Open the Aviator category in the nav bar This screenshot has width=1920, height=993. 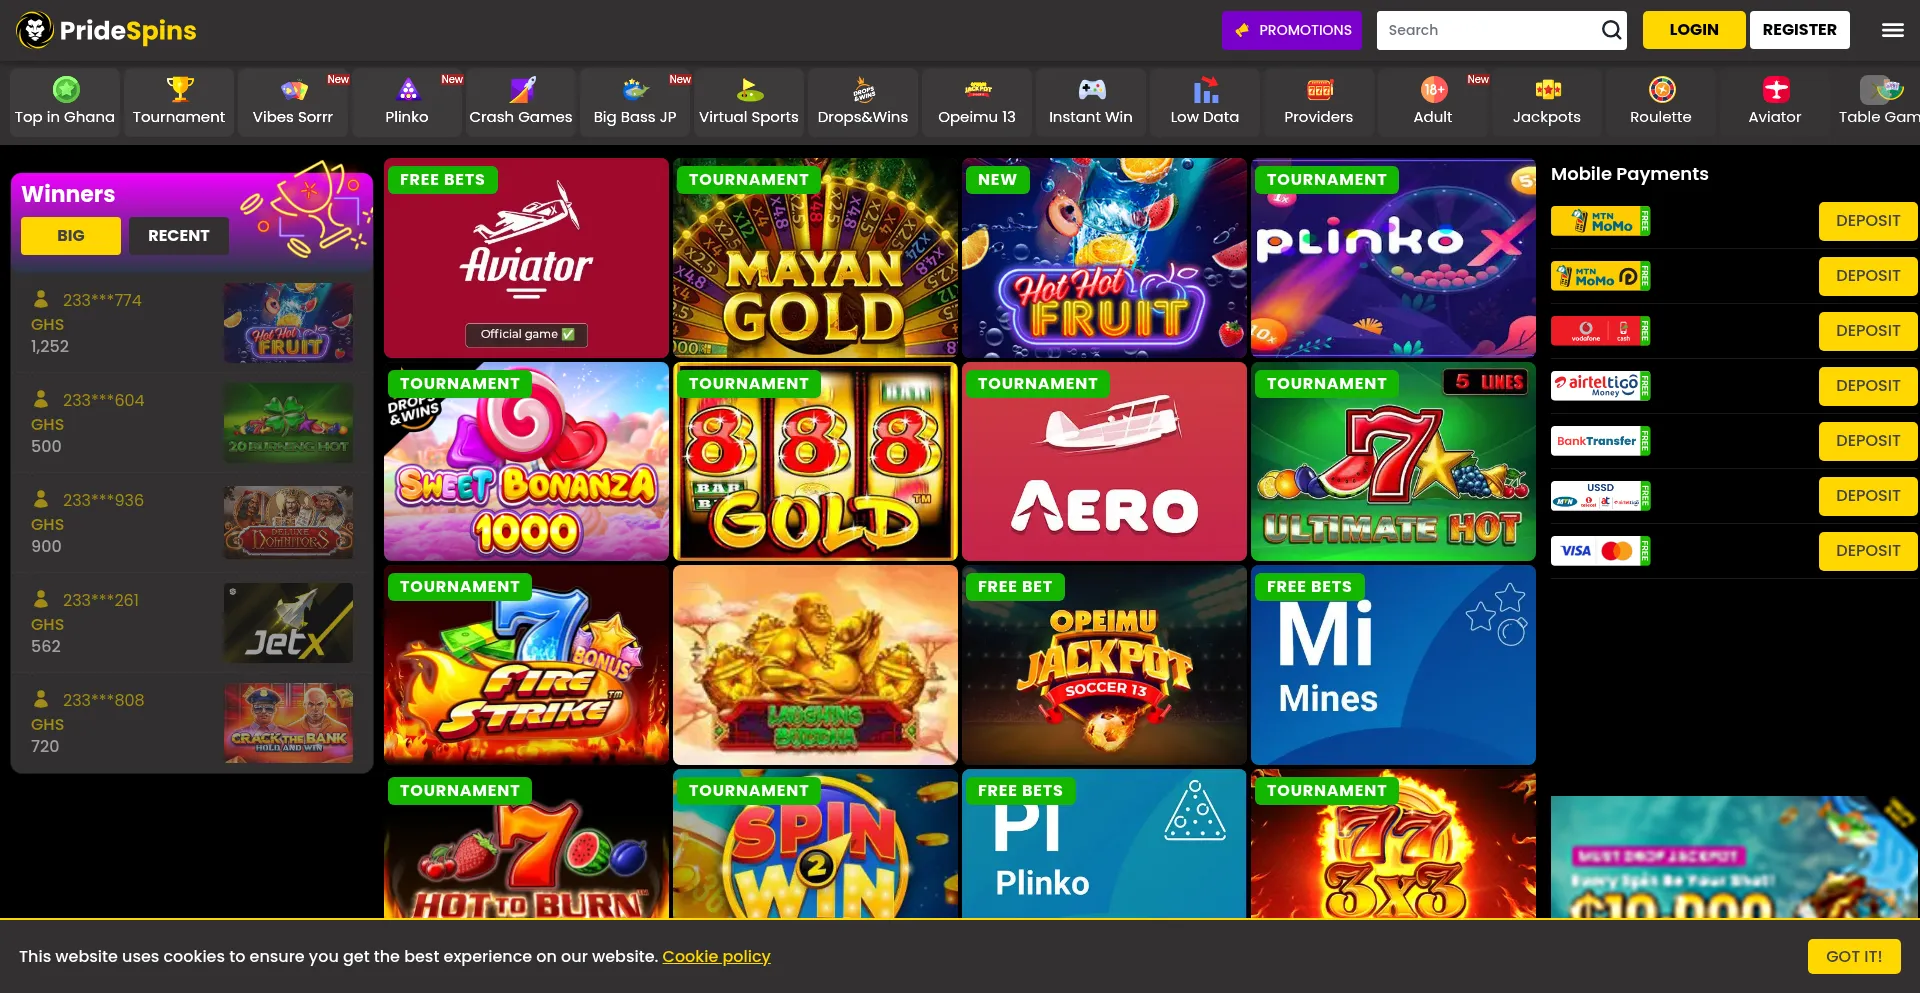(1775, 102)
